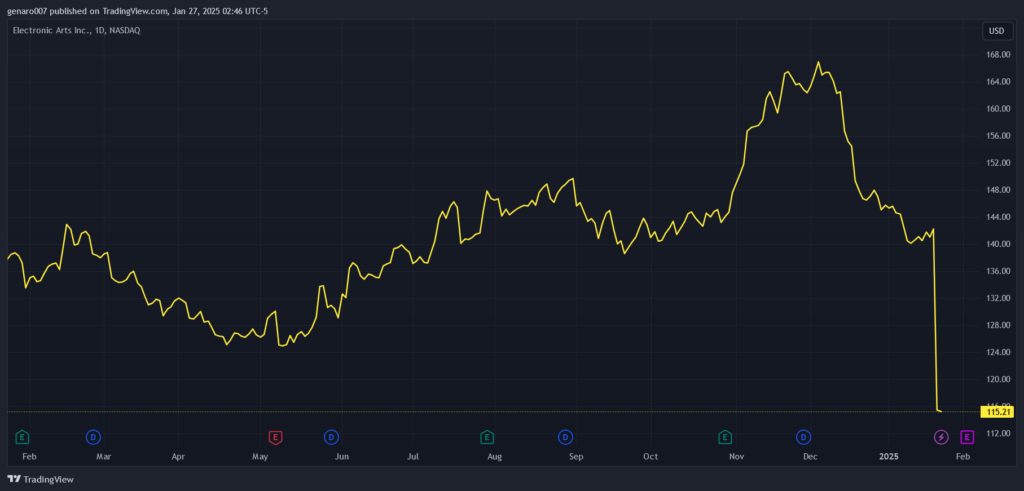The image size is (1024, 491).
Task: Click the yellow 115.21 price label
Action: click(x=999, y=411)
